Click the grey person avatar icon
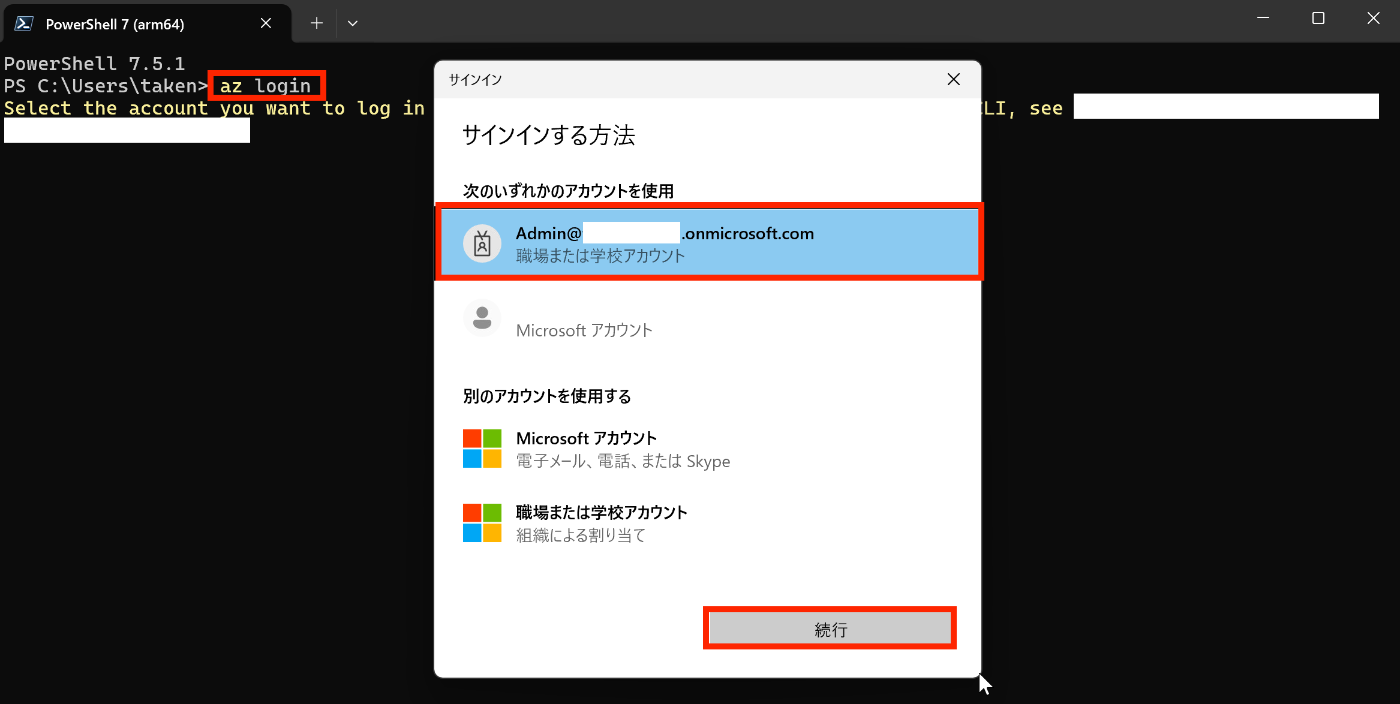The height and width of the screenshot is (704, 1400). [482, 319]
